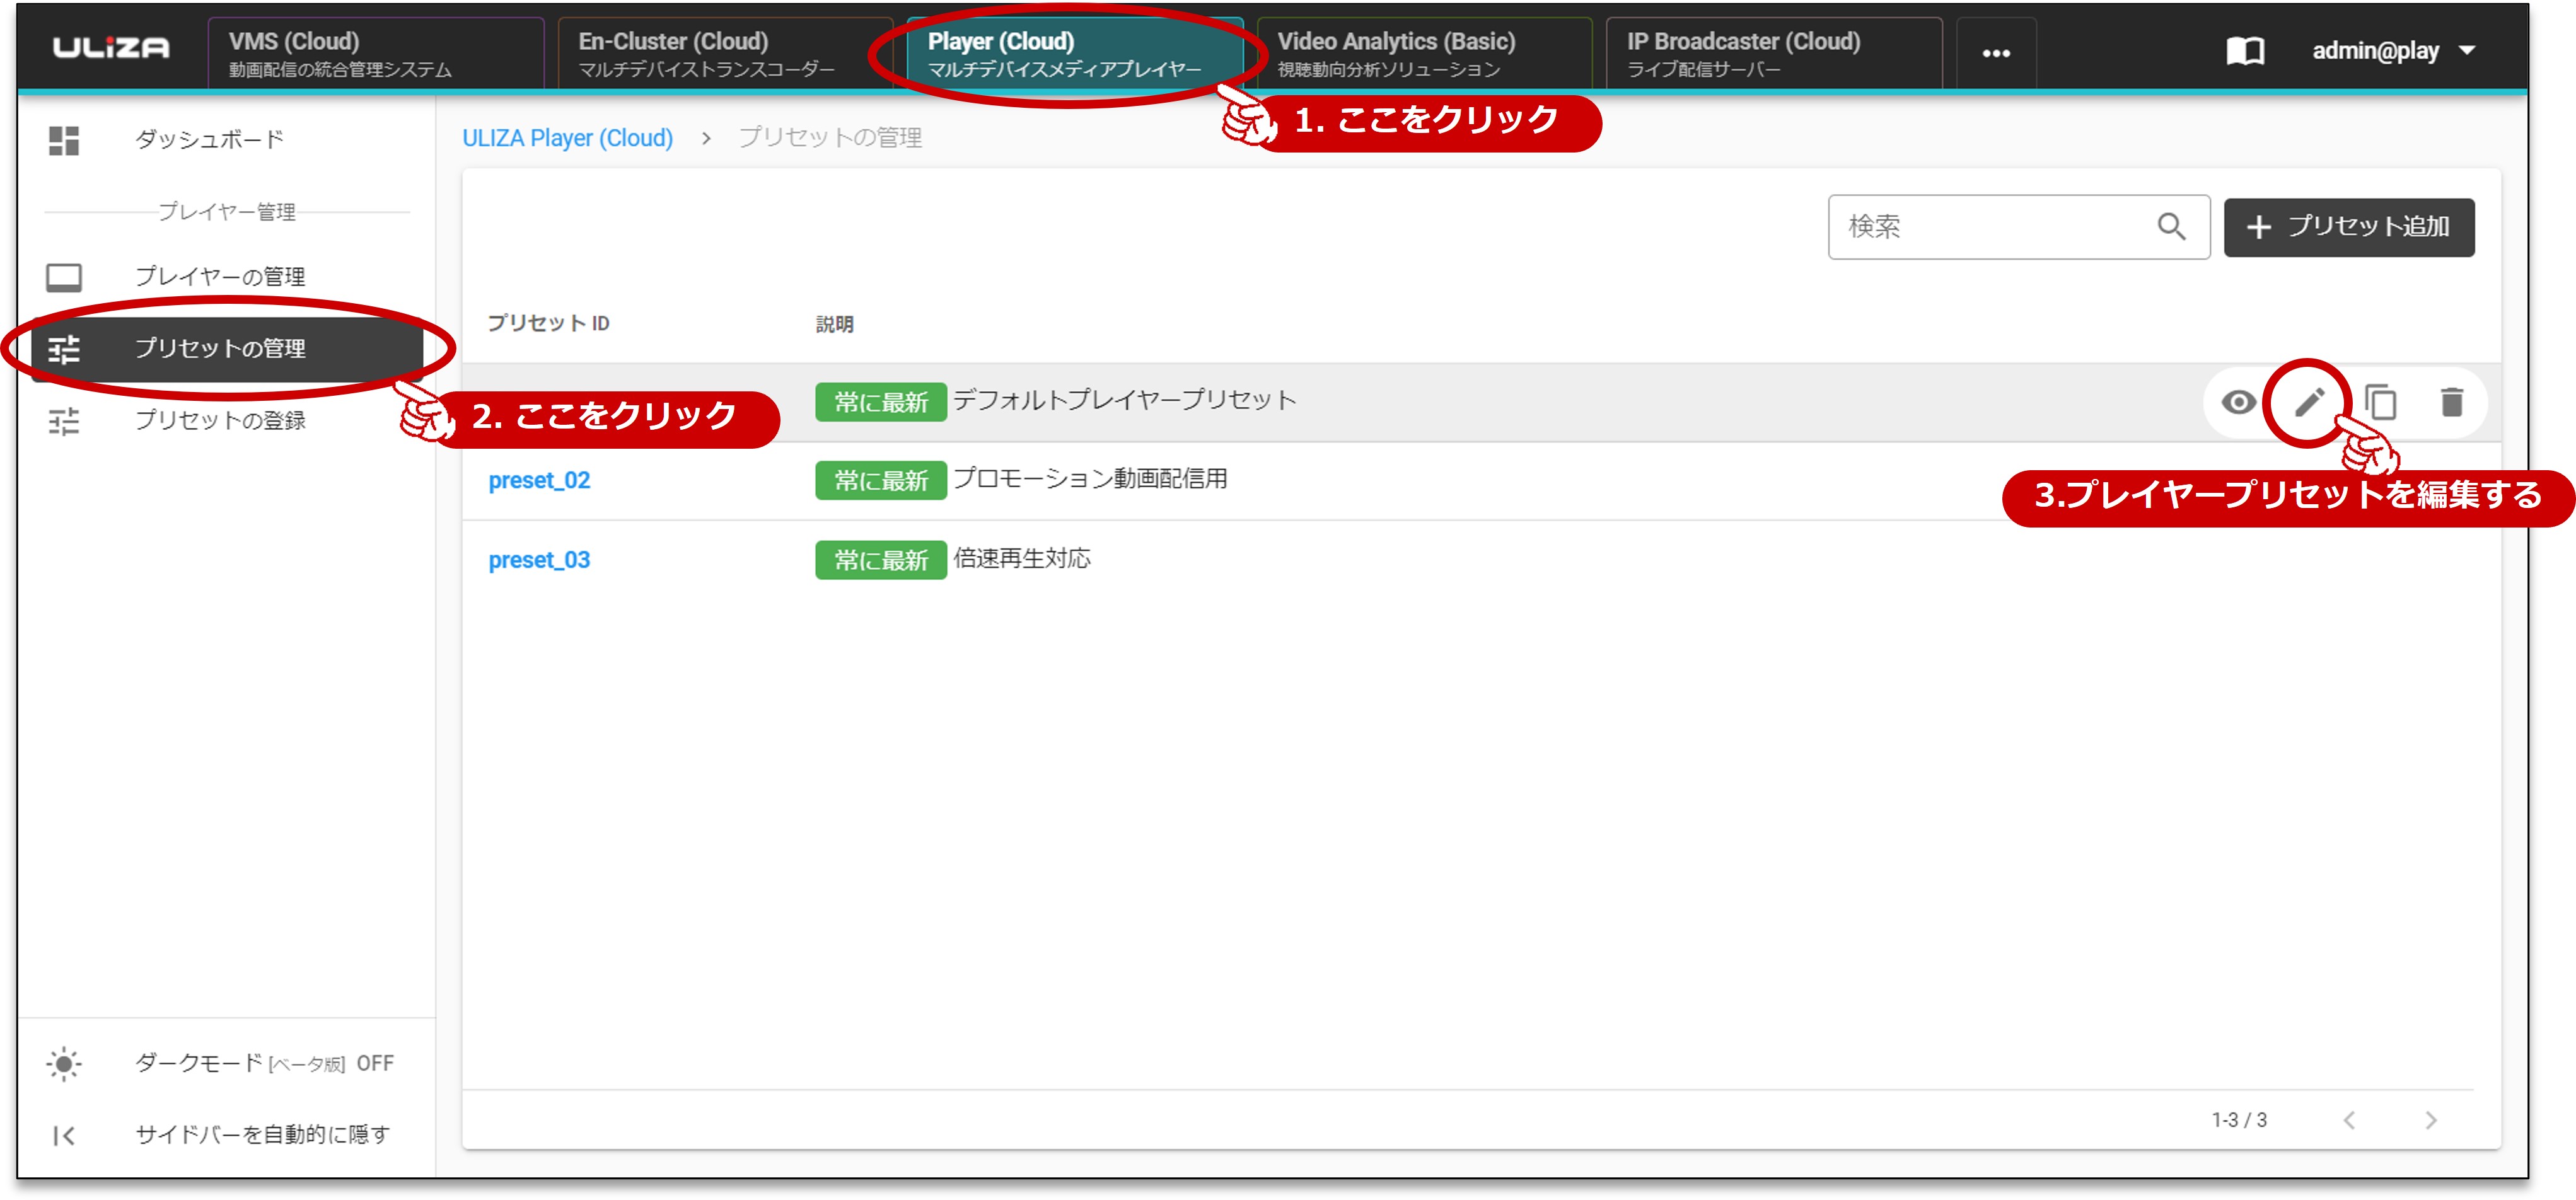Viewport: 2576px width, 1200px height.
Task: Open the documentation book icon
Action: (2245, 51)
